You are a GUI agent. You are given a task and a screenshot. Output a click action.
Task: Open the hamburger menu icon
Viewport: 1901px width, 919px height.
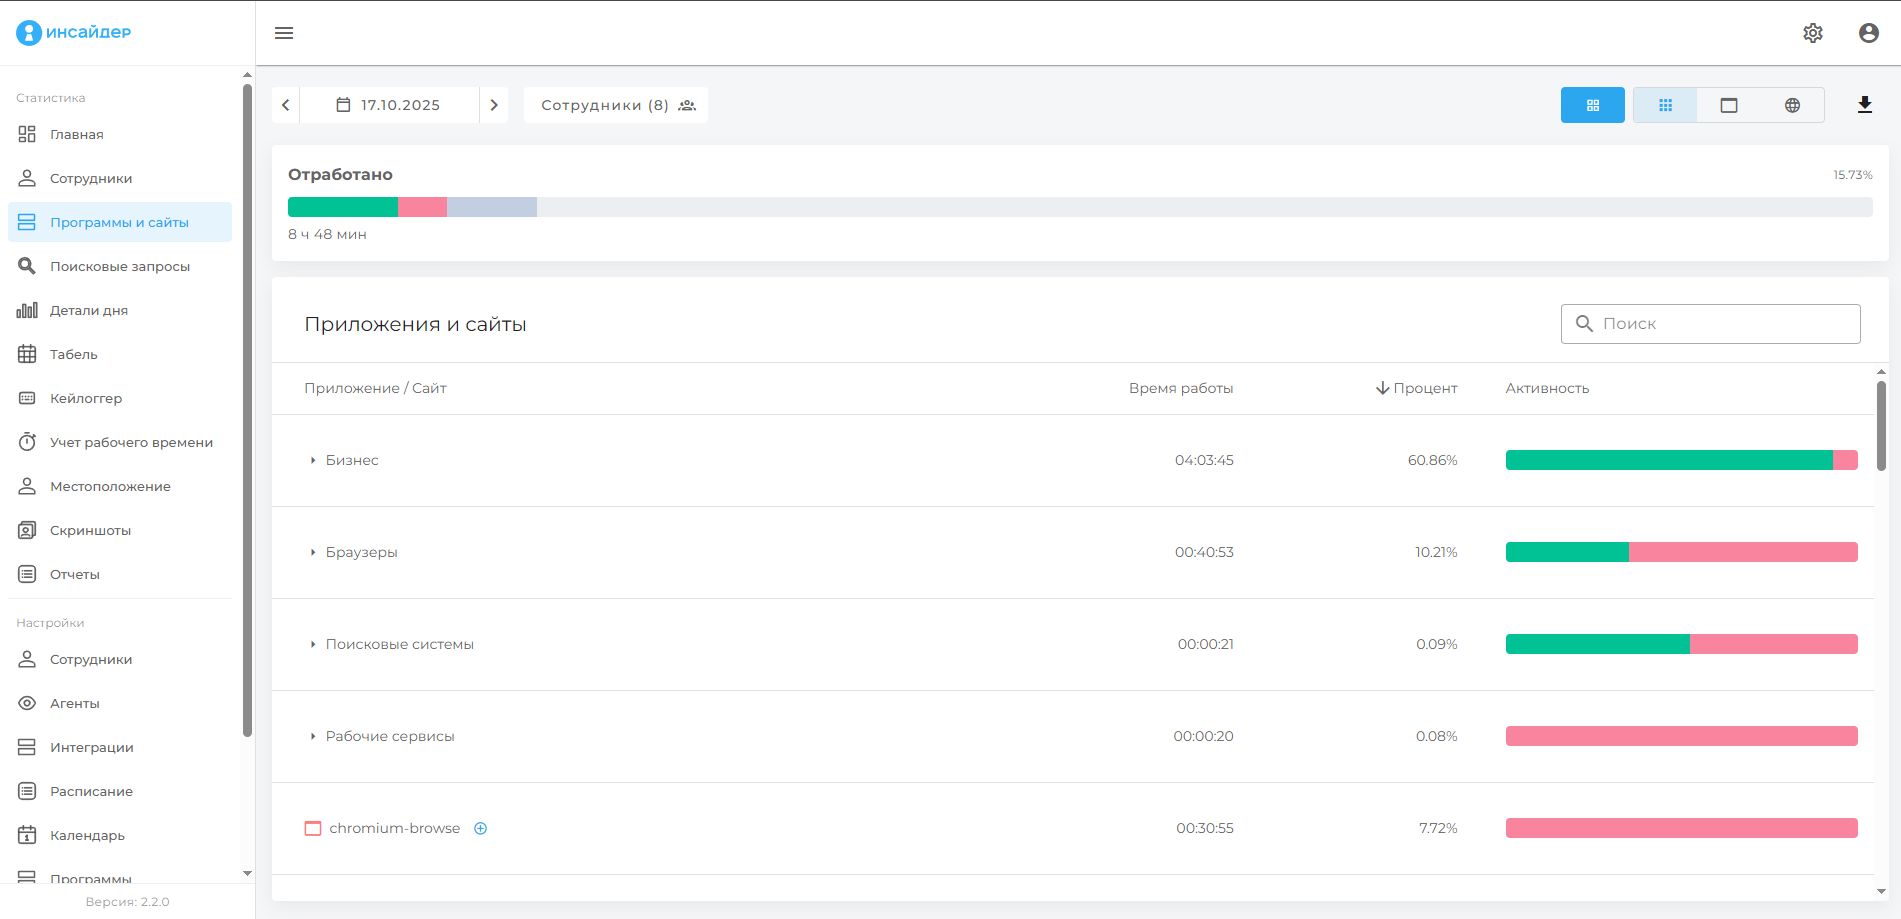click(x=284, y=33)
